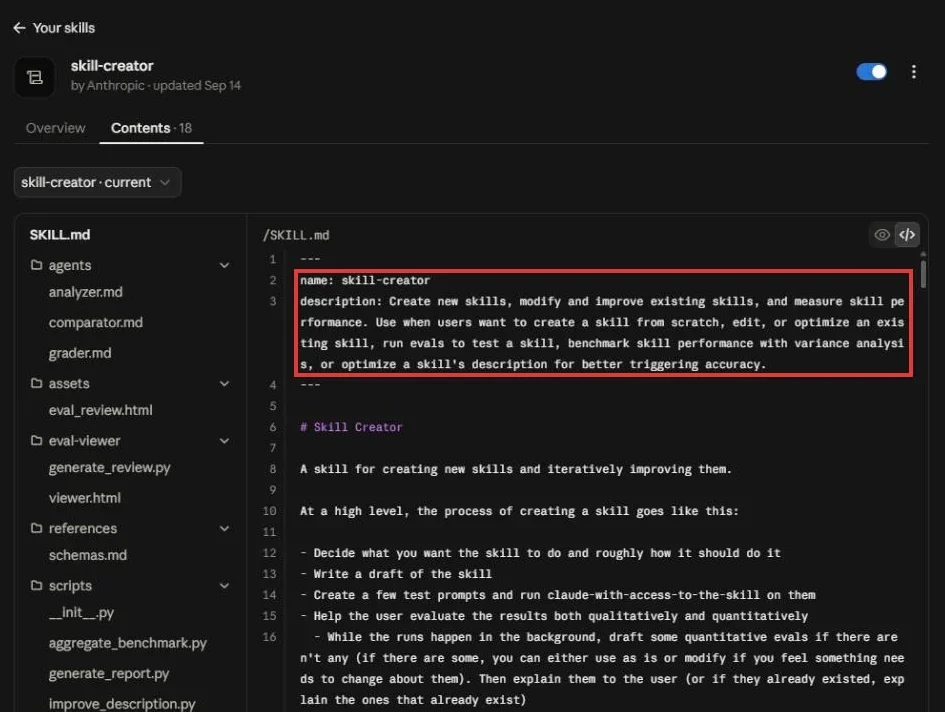Go back using the Your skills arrow
Viewport: 945px width, 712px height.
click(19, 28)
